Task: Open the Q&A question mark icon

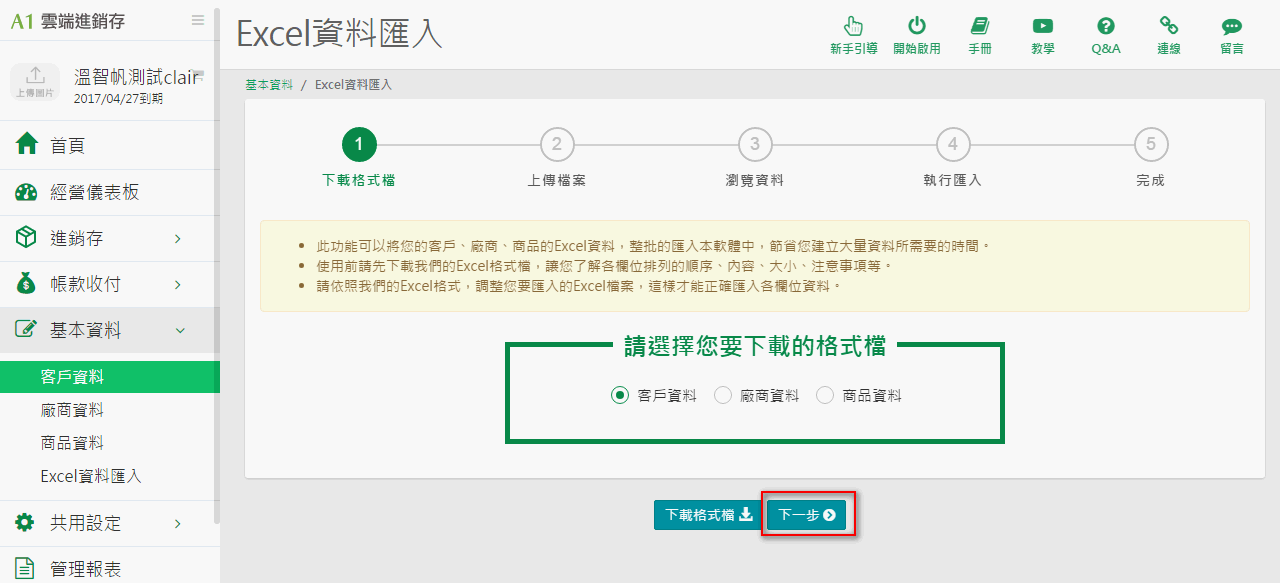Action: pos(1106,26)
